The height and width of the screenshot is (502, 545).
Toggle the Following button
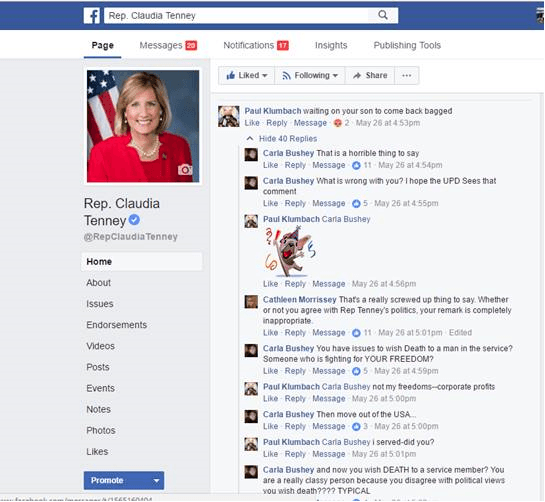coord(310,75)
